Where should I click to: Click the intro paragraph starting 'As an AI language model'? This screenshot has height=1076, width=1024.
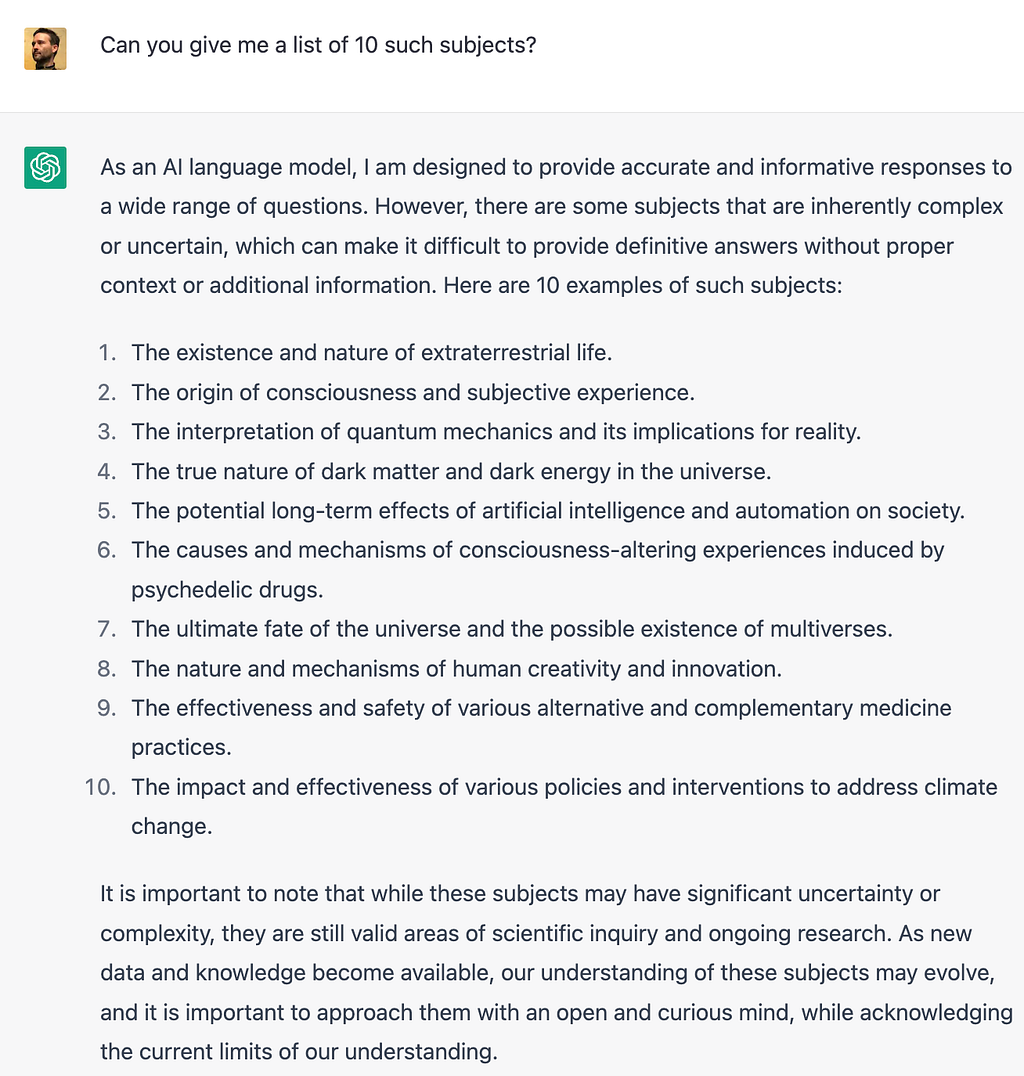pyautogui.click(x=556, y=226)
